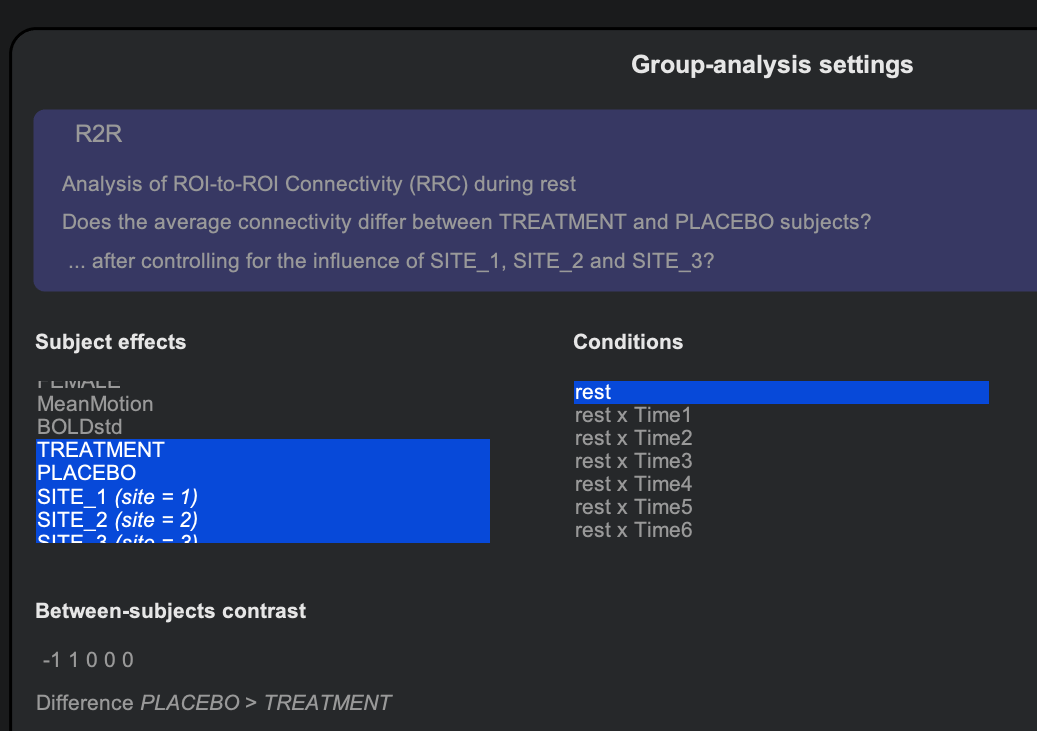1037x731 pixels.
Task: Pick the rest x Time4 condition
Action: tap(633, 484)
